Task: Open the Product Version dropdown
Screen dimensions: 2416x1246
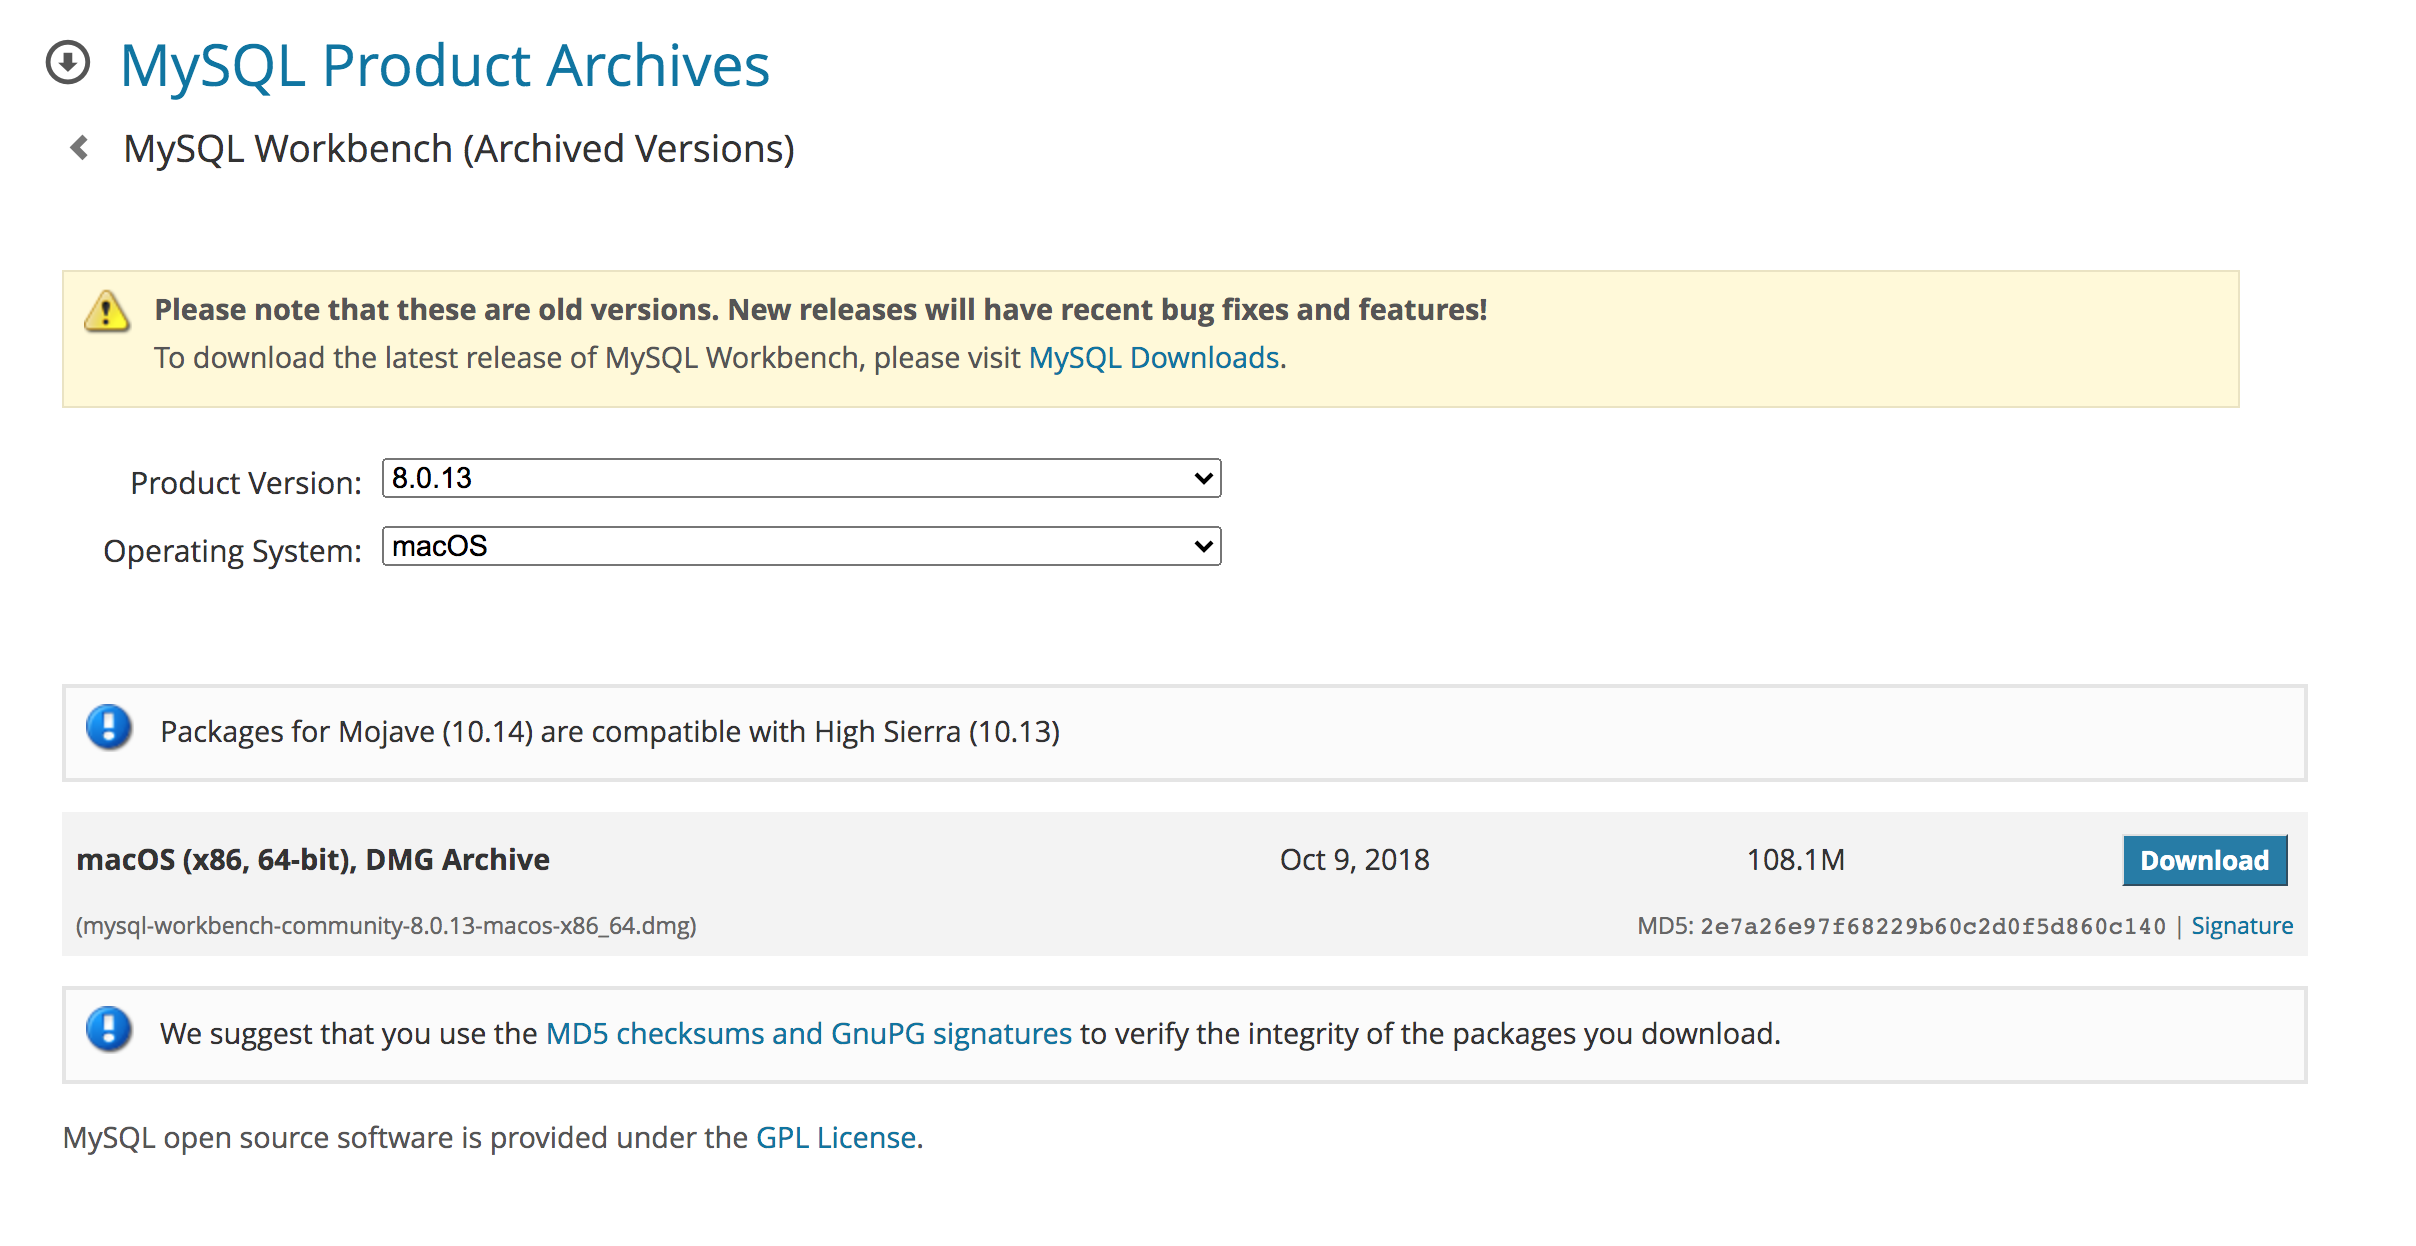Action: [x=800, y=478]
